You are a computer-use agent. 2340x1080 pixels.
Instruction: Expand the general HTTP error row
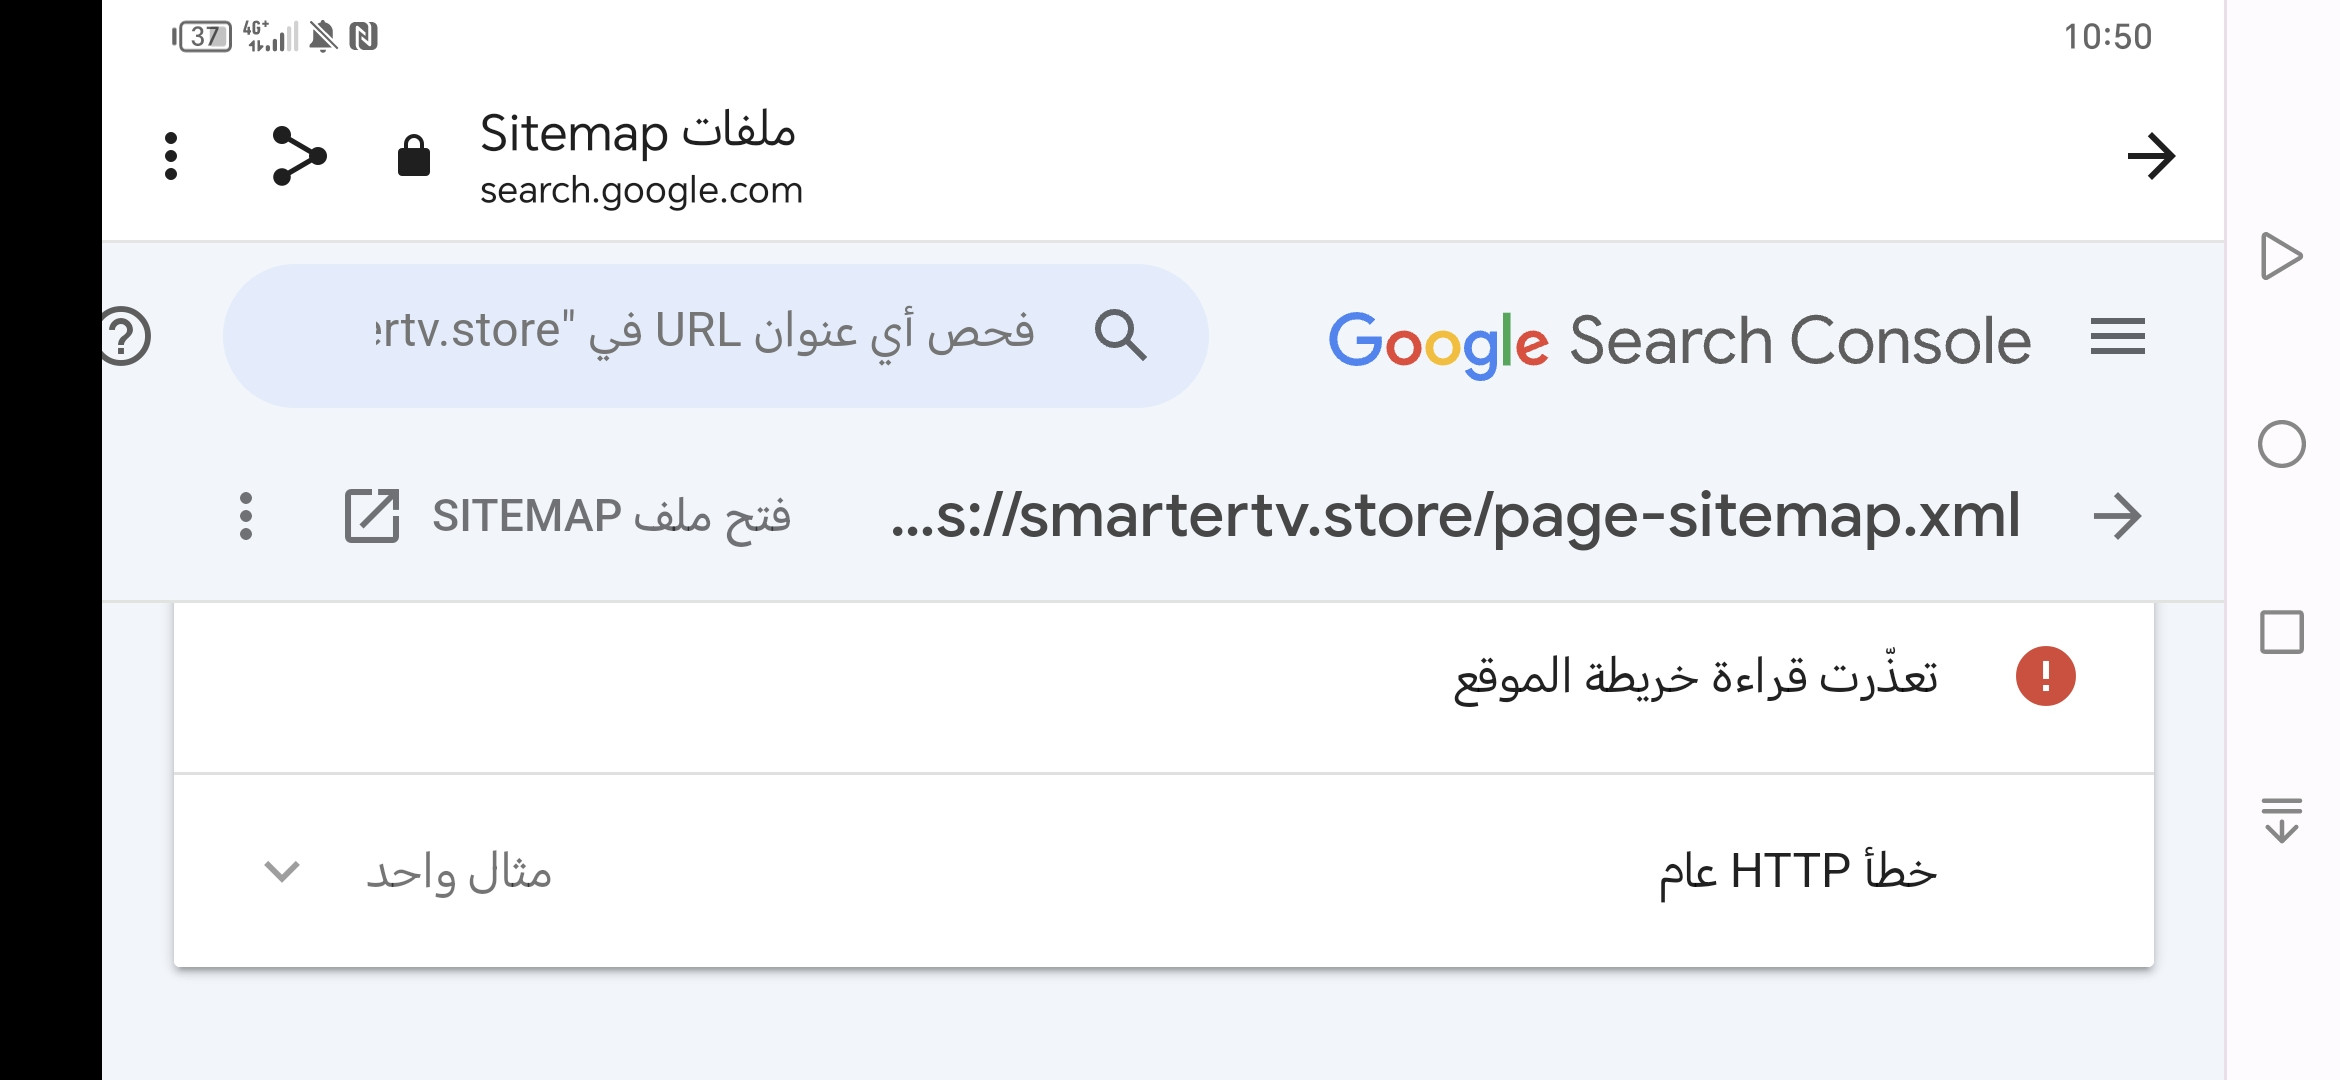click(1160, 871)
